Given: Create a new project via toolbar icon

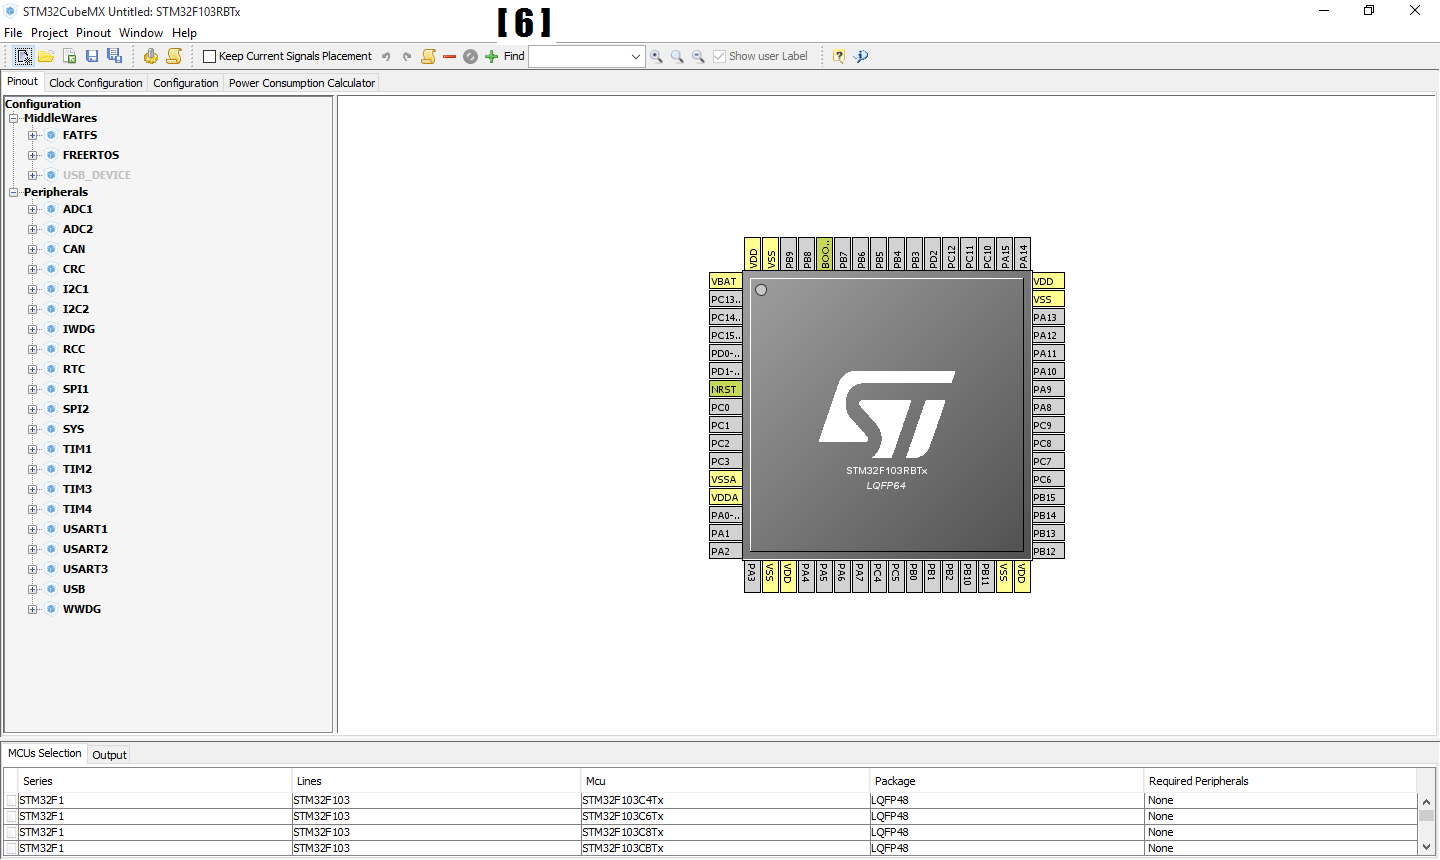Looking at the screenshot, I should tap(24, 56).
